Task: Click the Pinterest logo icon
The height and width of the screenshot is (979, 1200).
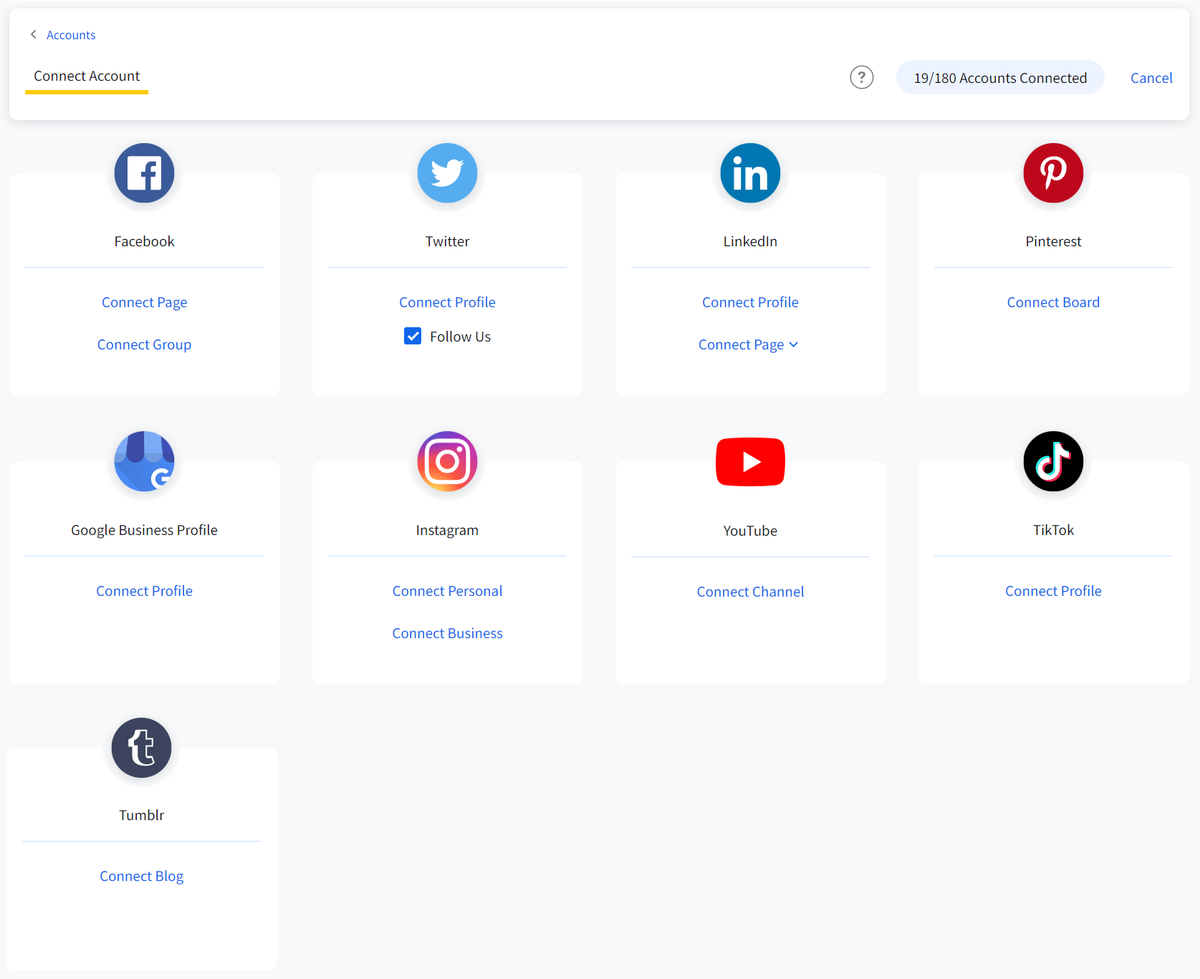Action: click(x=1053, y=173)
